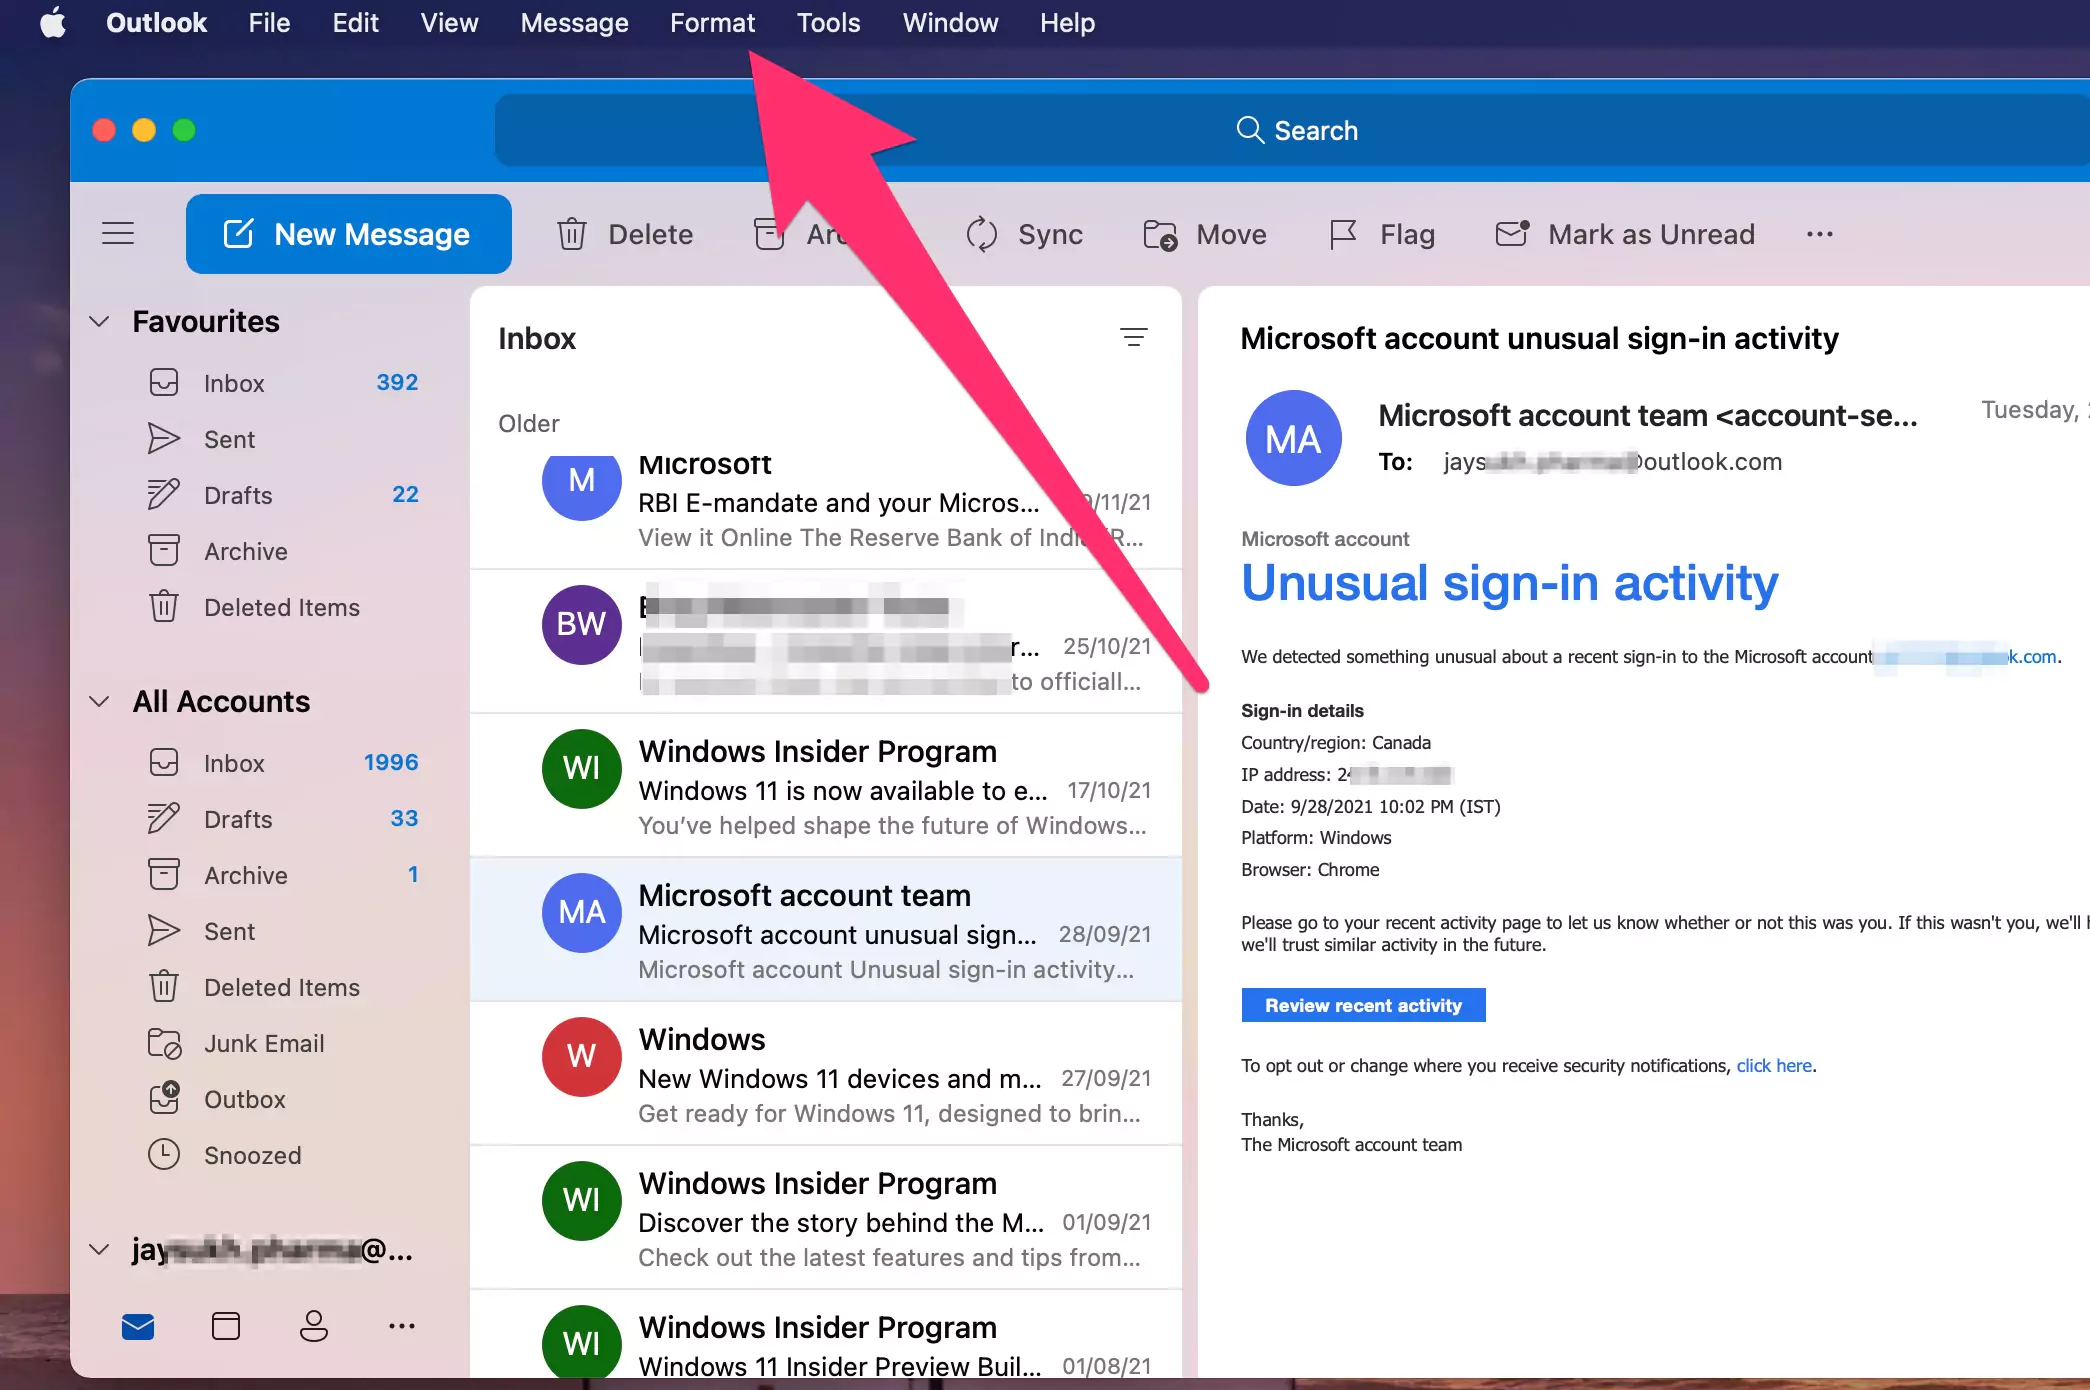The image size is (2090, 1390).
Task: Open the File menu
Action: pos(269,22)
